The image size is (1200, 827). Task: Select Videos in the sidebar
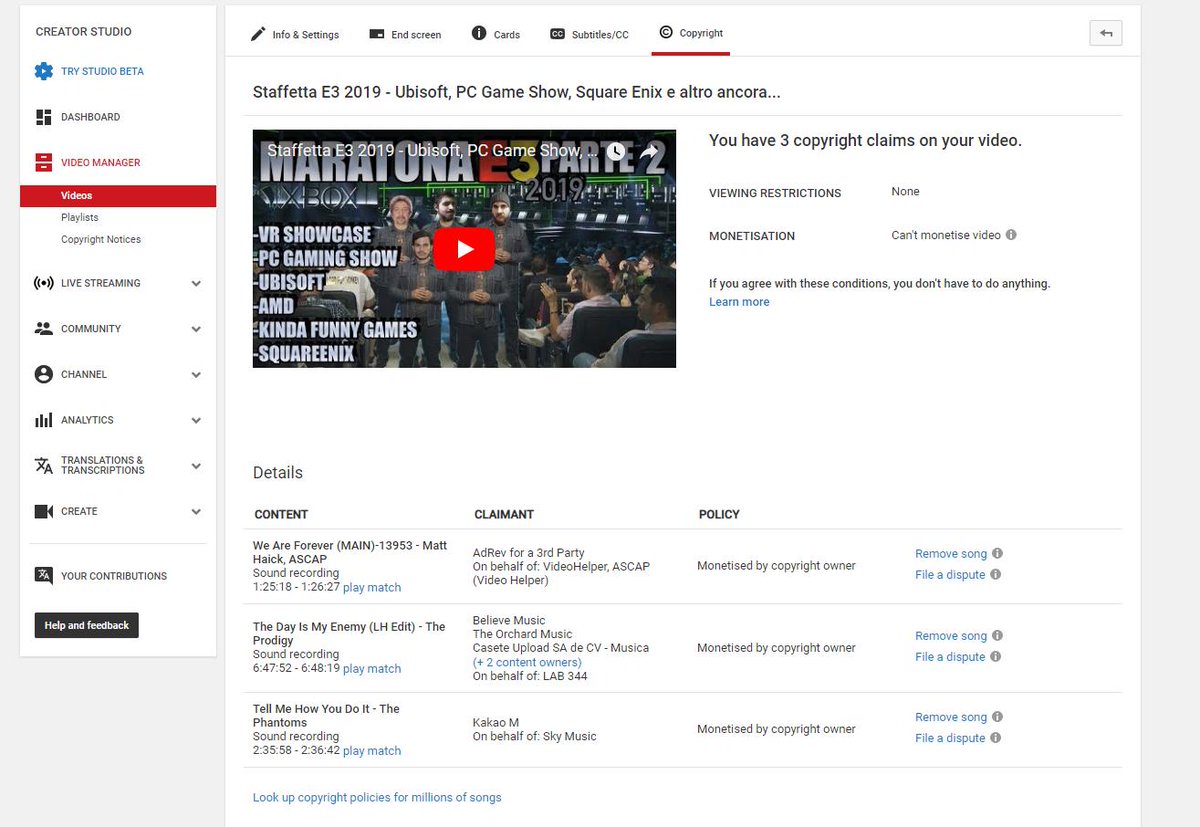118,196
